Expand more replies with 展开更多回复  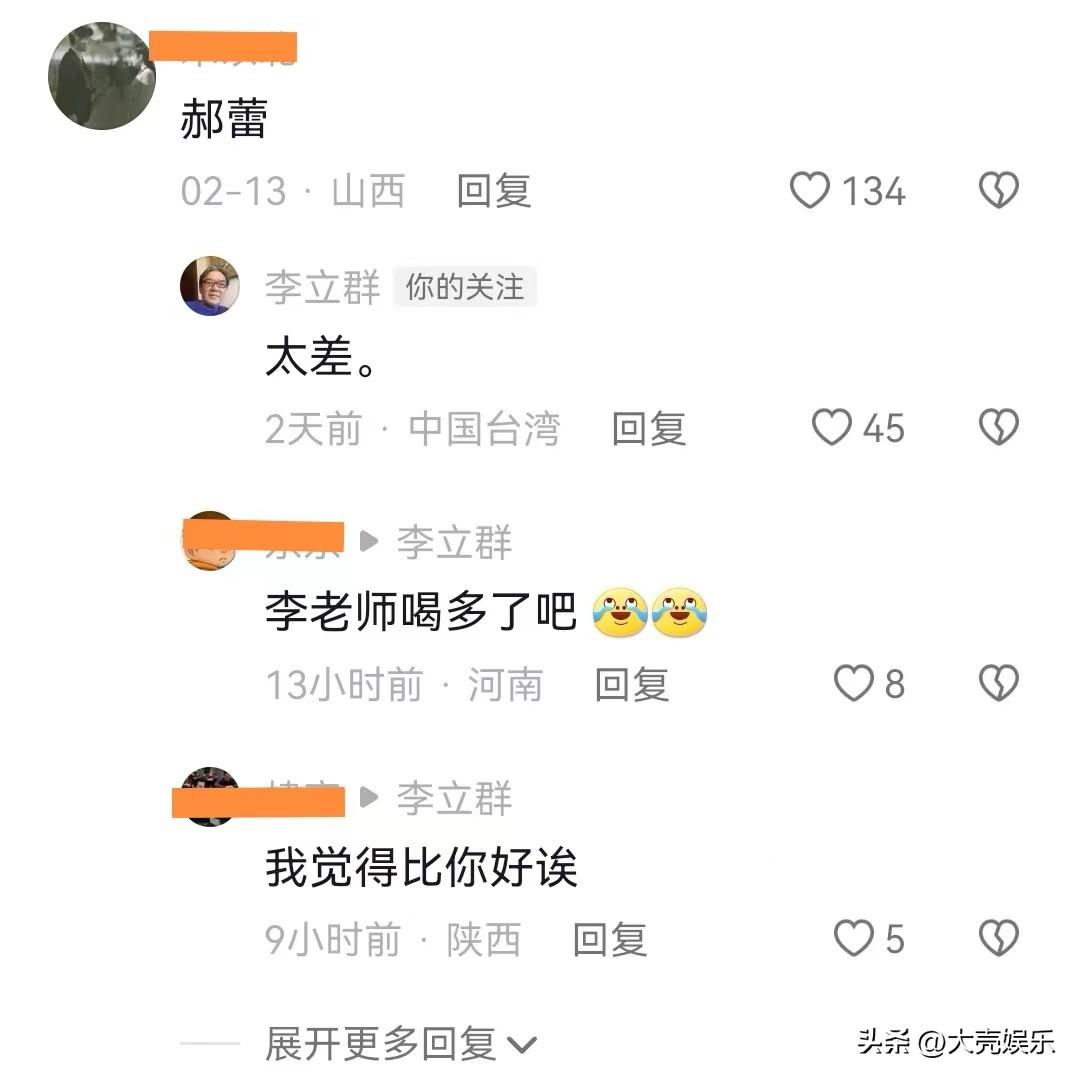381,1044
